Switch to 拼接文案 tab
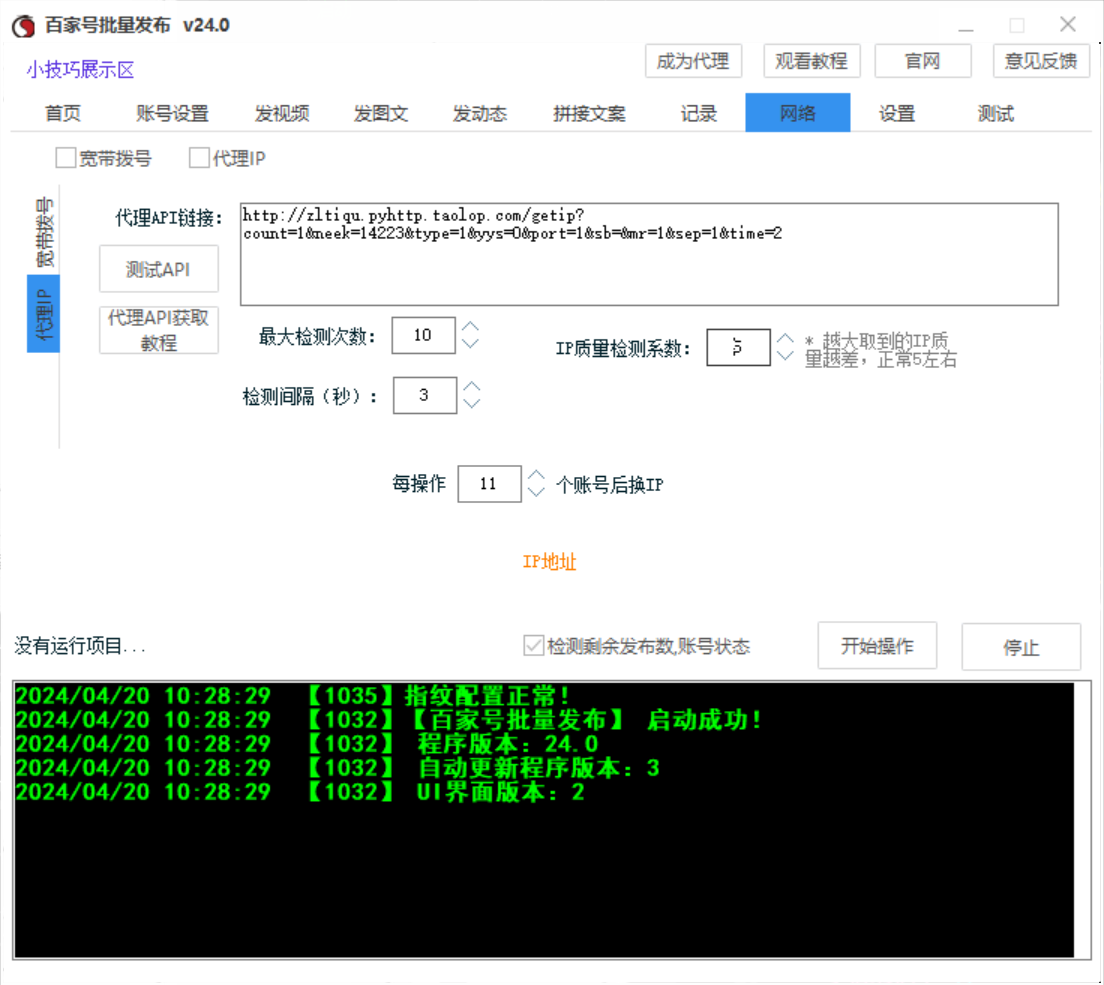This screenshot has height=985, width=1104. point(589,113)
